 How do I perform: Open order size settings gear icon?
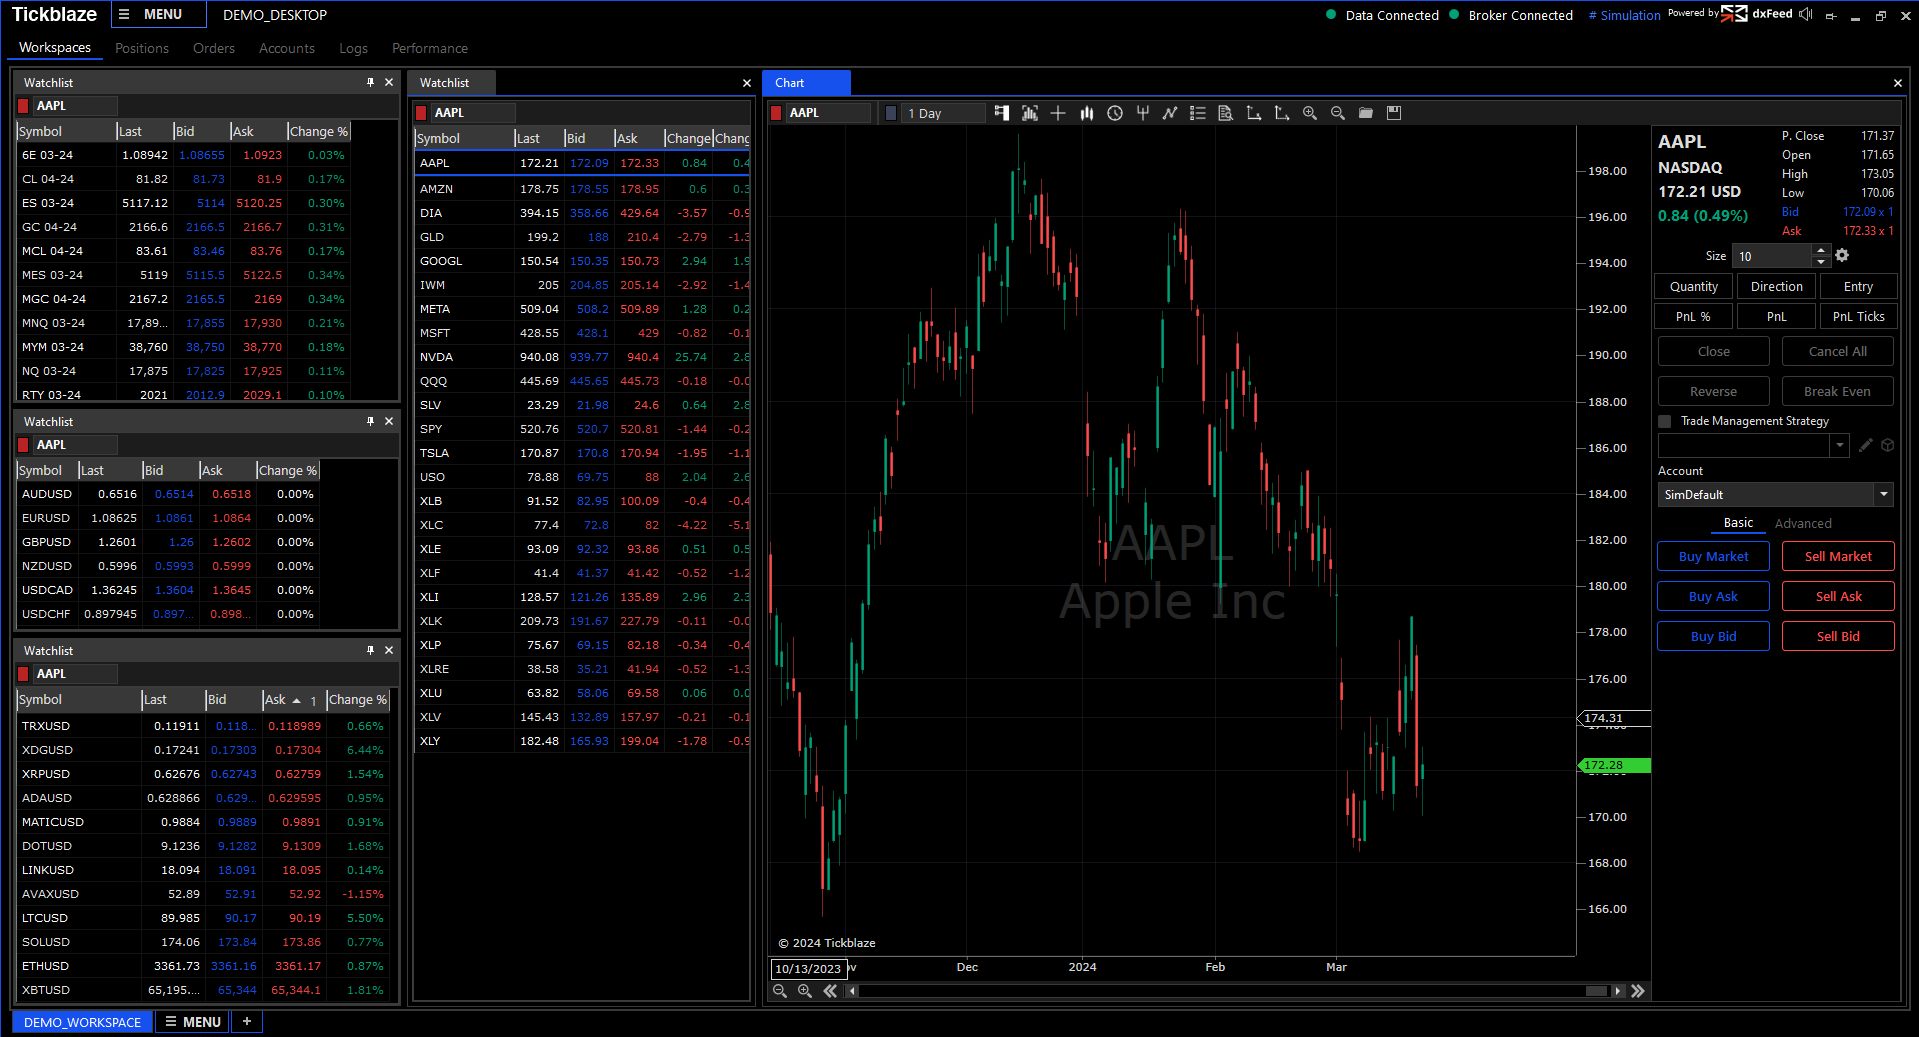pos(1842,256)
